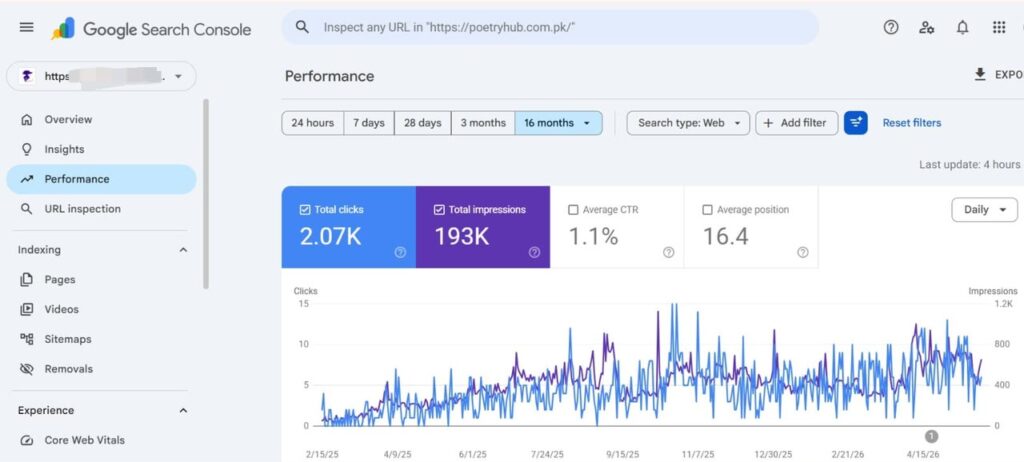Viewport: 1024px width, 462px height.
Task: Open the 16 months date range dropdown
Action: [x=558, y=123]
